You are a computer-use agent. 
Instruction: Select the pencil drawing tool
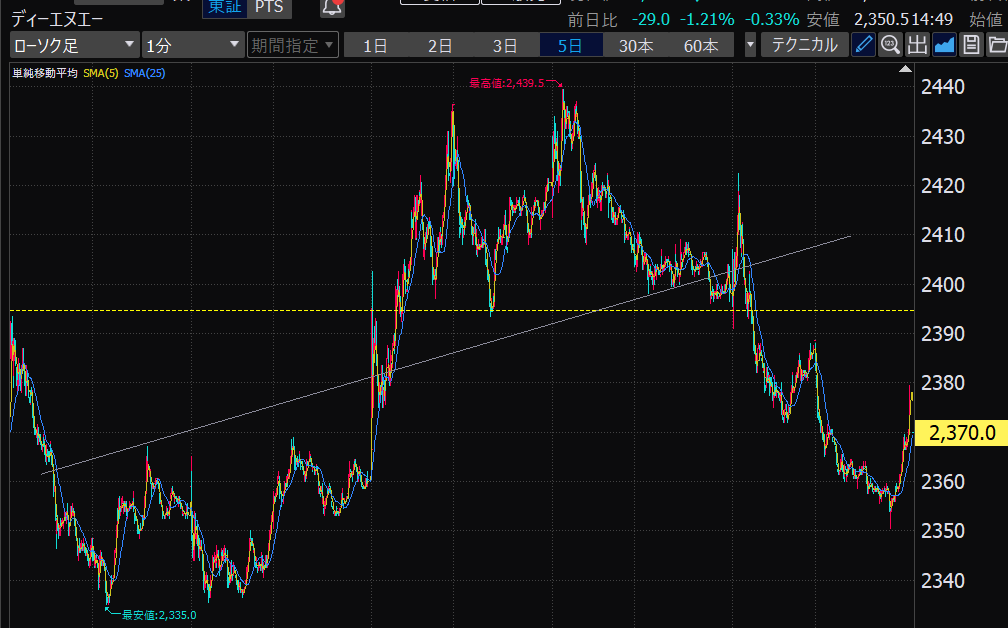pyautogui.click(x=863, y=45)
